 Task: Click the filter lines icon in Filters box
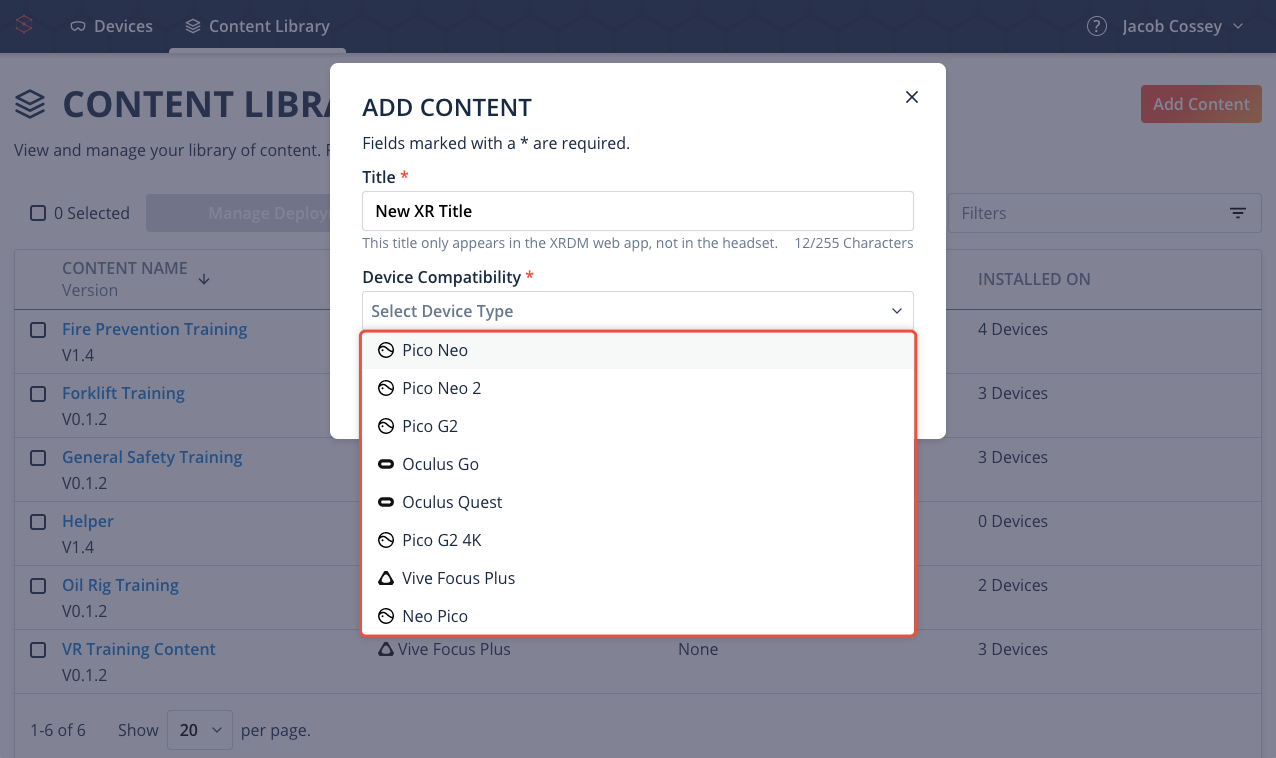click(x=1238, y=213)
